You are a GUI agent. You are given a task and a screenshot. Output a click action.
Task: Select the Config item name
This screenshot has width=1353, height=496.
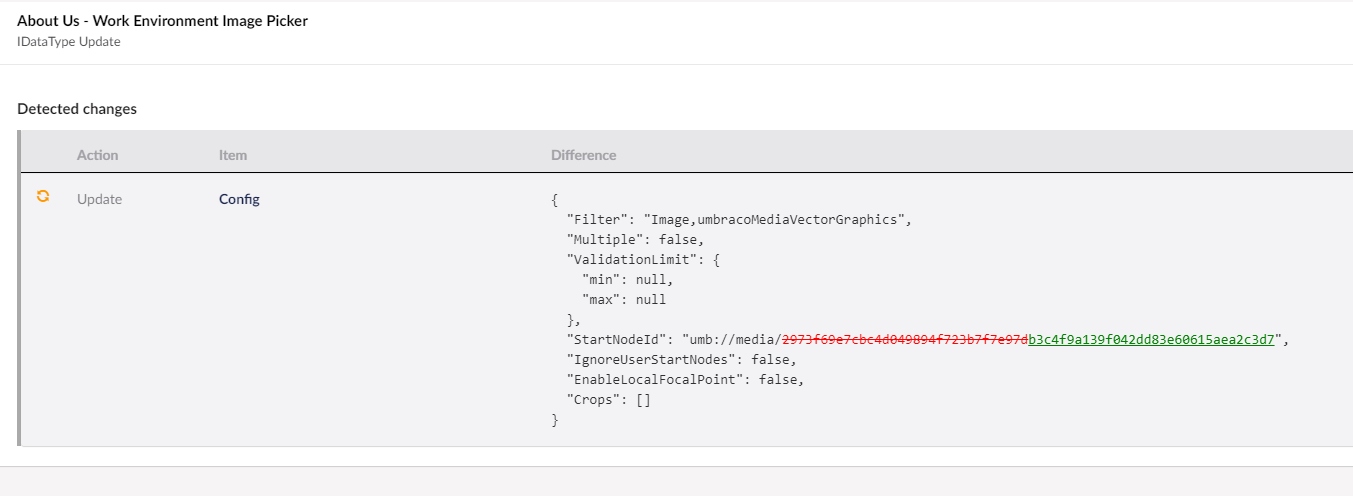click(x=239, y=199)
